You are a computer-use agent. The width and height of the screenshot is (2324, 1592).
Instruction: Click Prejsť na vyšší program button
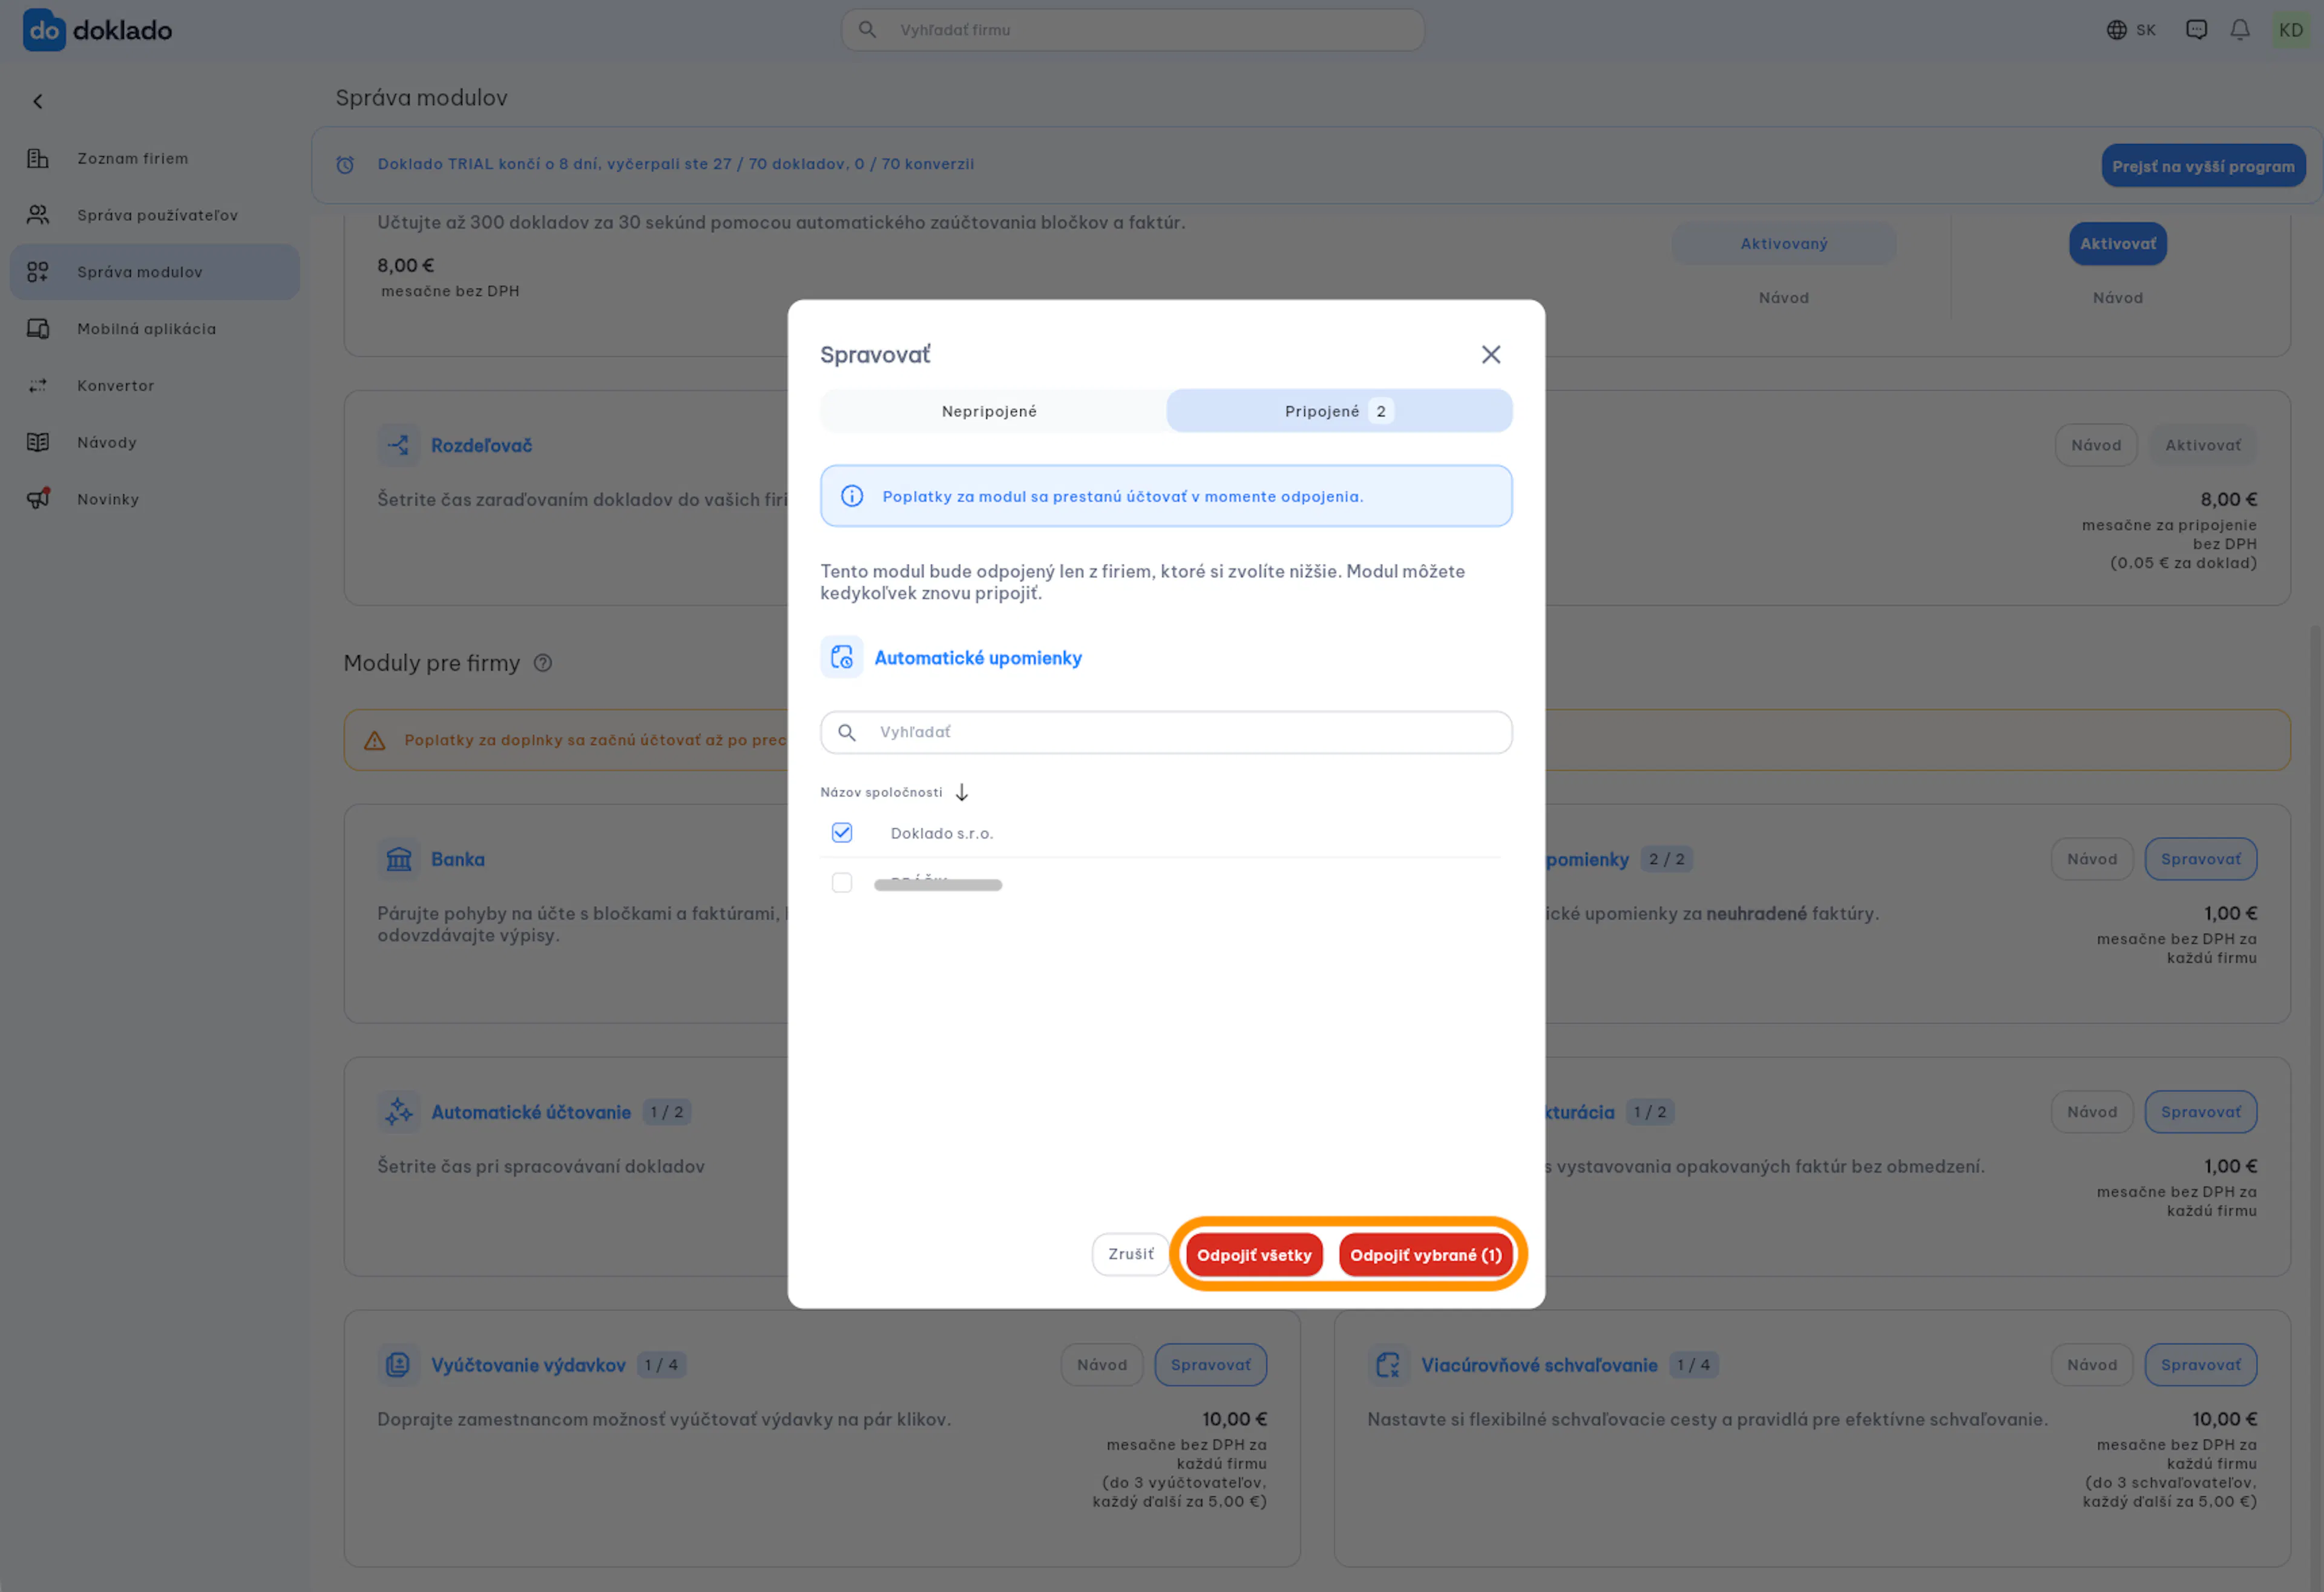click(x=2203, y=166)
